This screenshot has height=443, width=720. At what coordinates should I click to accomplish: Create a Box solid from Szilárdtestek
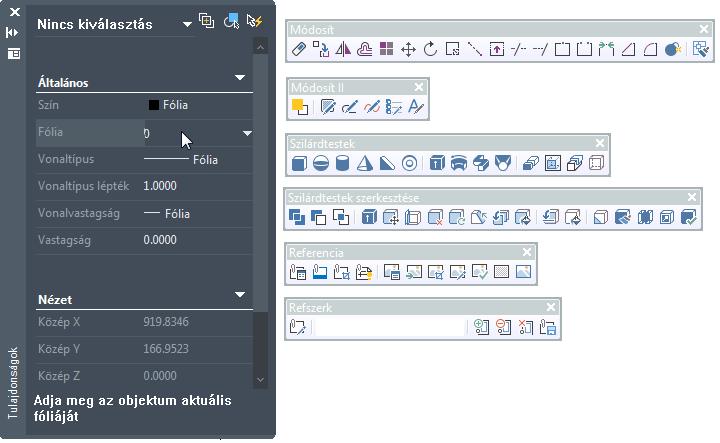point(299,163)
